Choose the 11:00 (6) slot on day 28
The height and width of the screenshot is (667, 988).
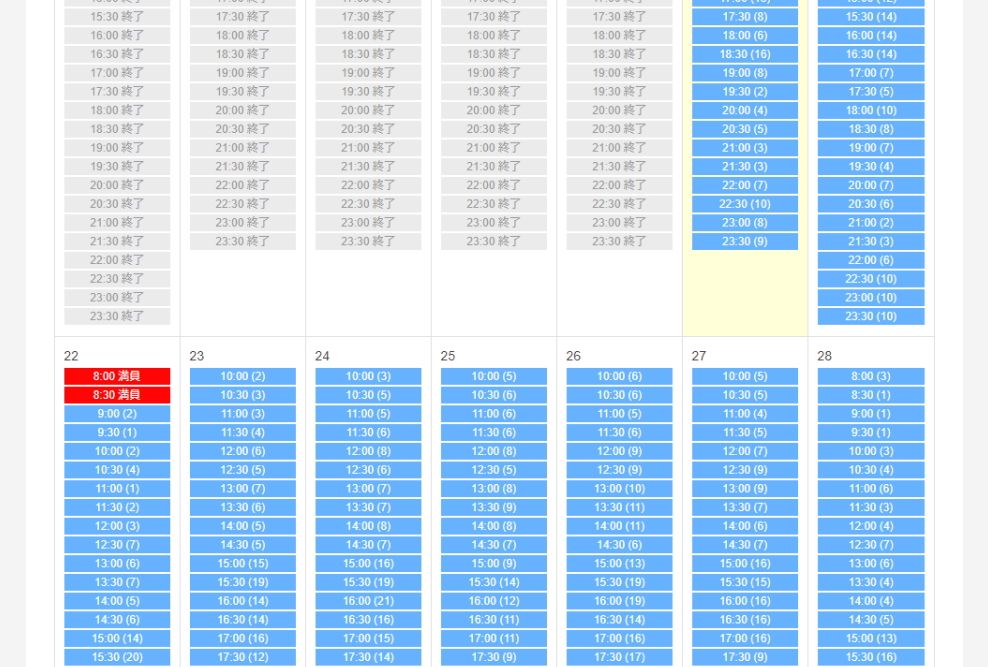pos(871,489)
